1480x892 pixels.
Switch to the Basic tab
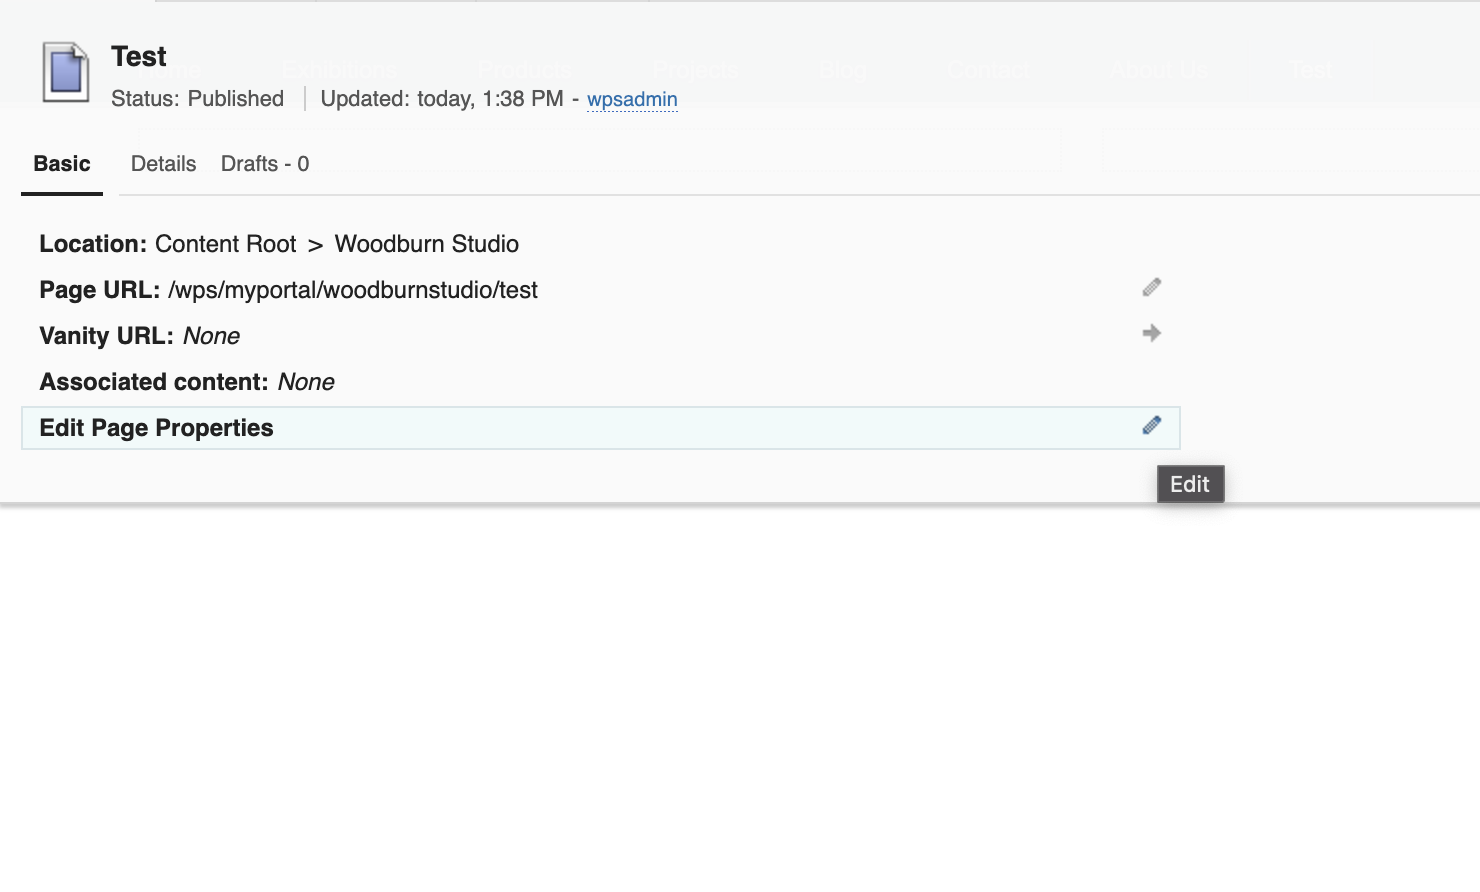[62, 164]
